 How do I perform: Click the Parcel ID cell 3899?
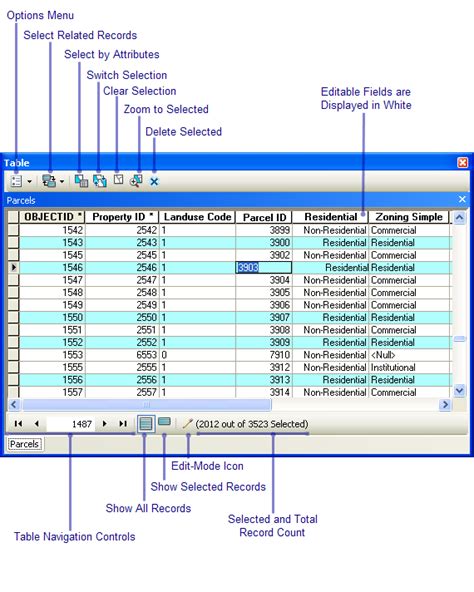(x=264, y=230)
